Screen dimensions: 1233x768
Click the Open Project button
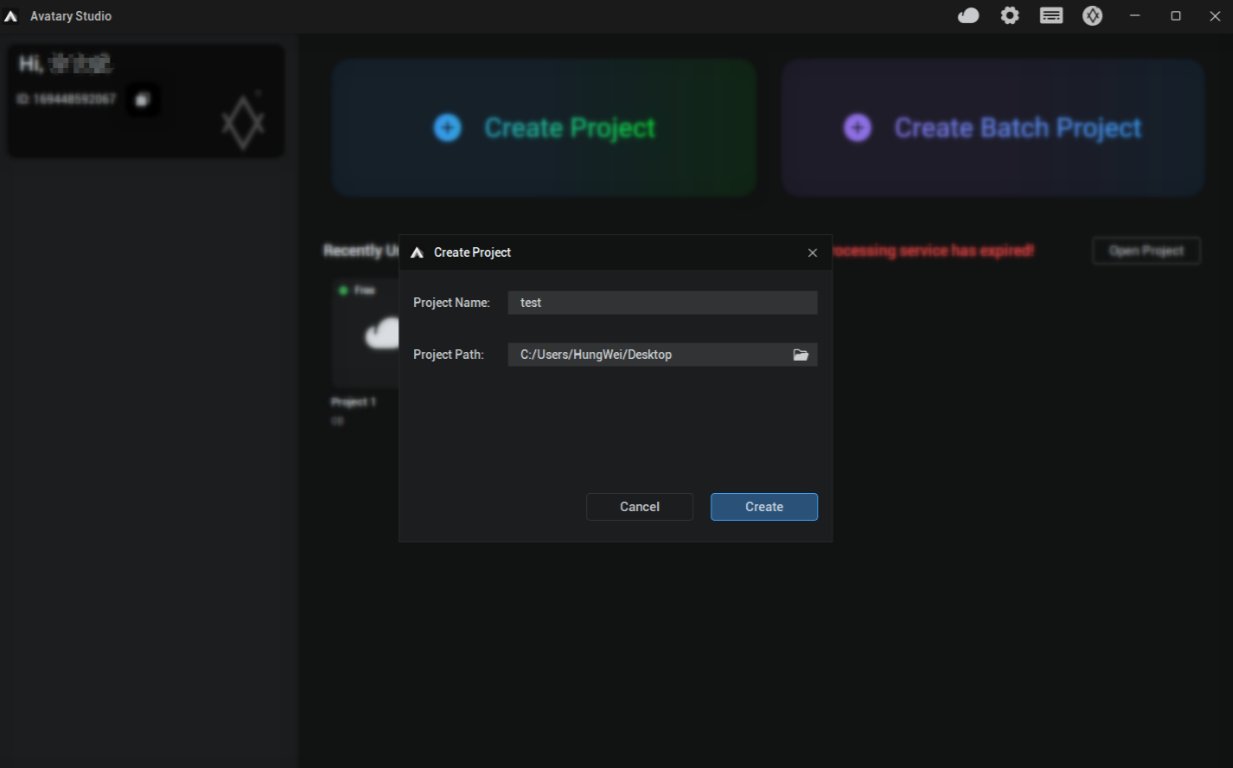click(1146, 251)
